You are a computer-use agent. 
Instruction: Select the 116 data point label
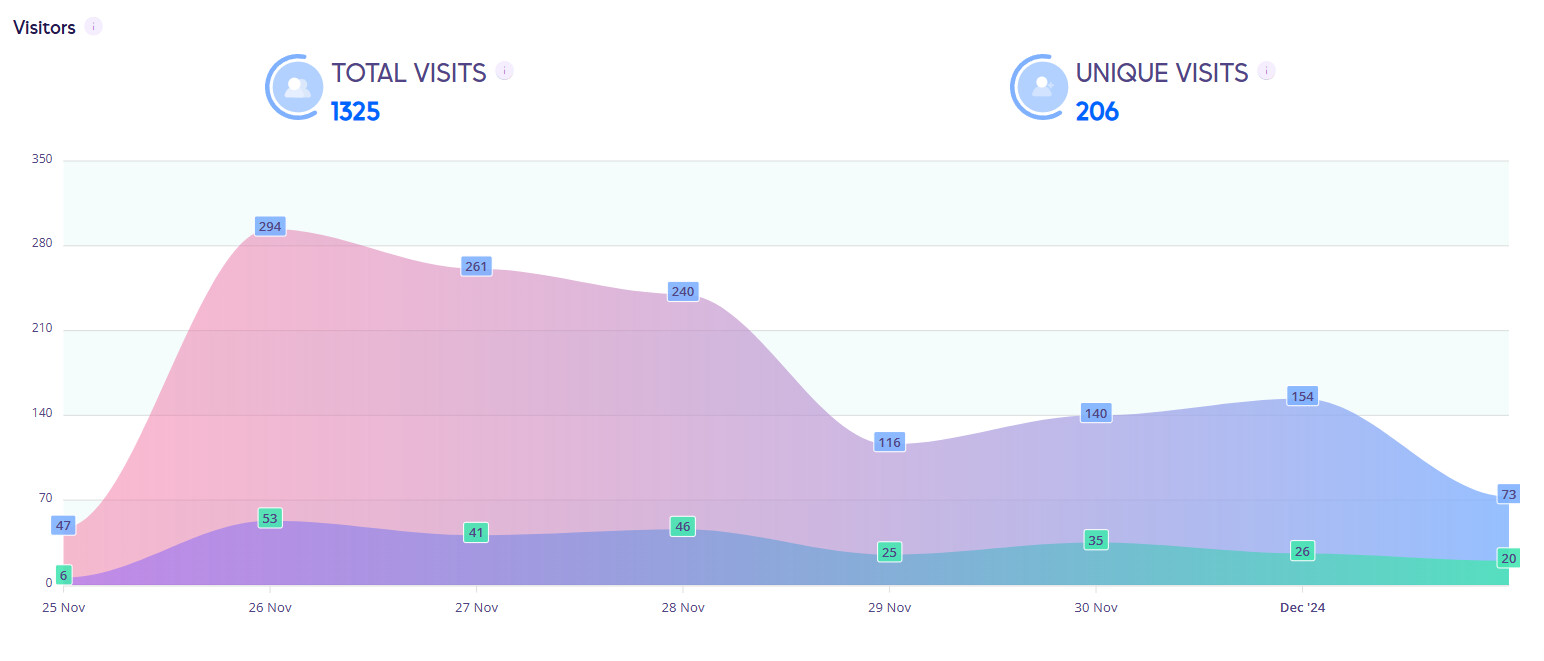click(889, 442)
